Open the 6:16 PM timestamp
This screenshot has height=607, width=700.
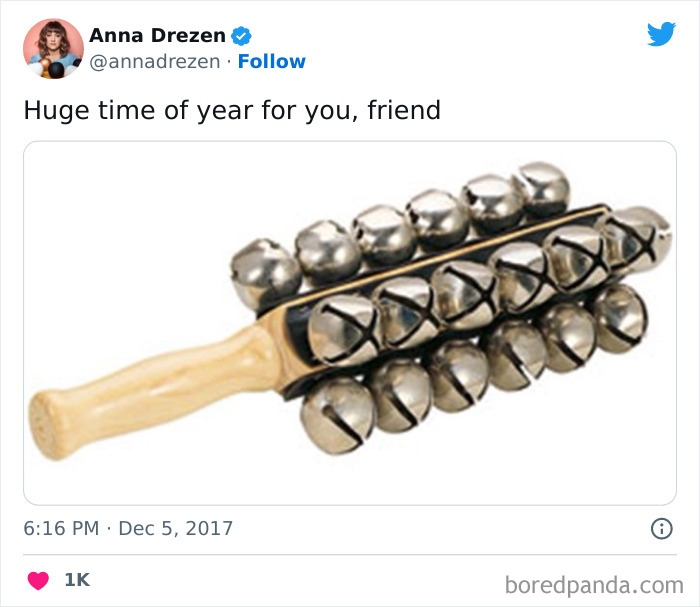61,528
